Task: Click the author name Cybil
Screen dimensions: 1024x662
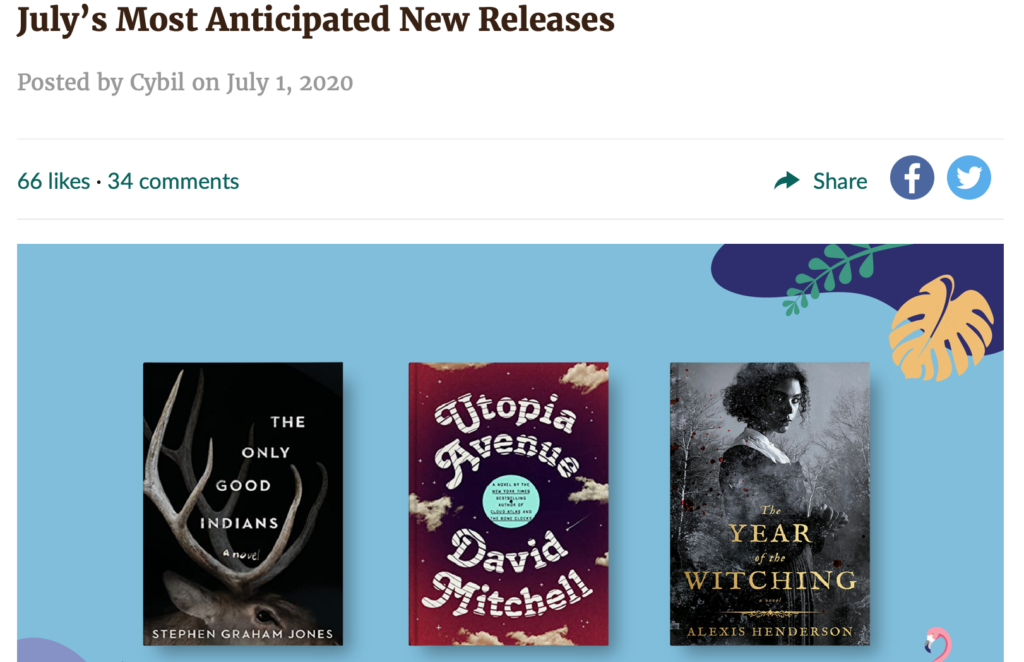Action: [x=157, y=82]
